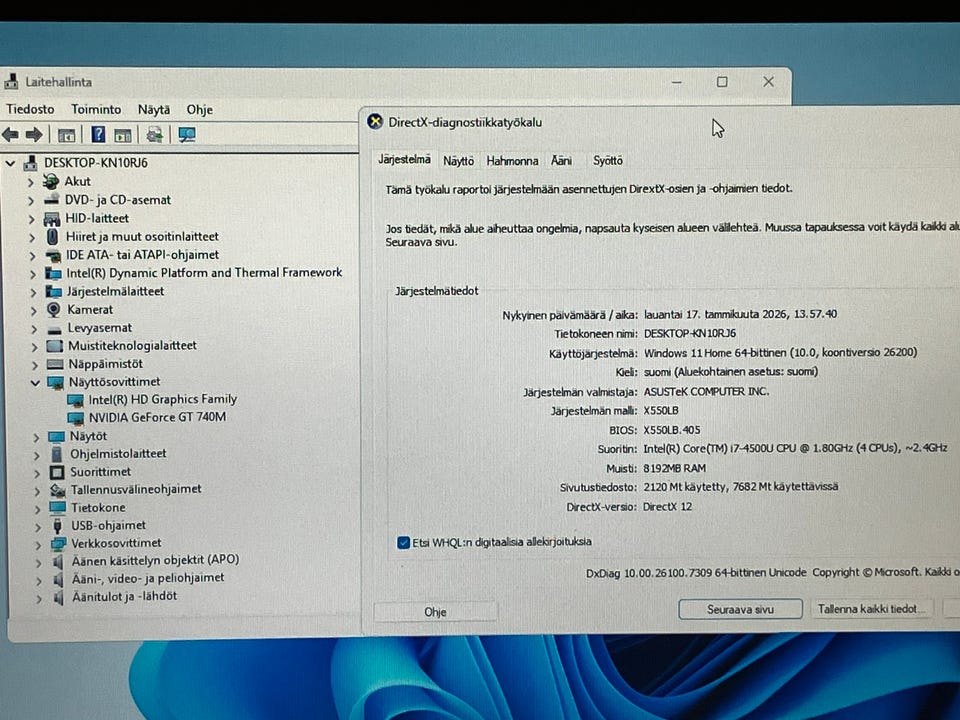Expand the Tallennusvälineohjaimet node
This screenshot has width=960, height=720.
(x=37, y=490)
